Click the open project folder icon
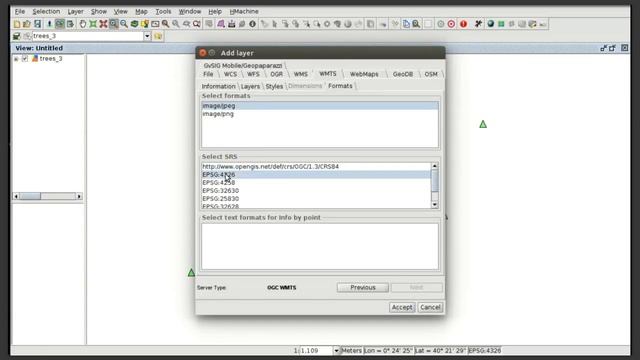640x360 pixels. pyautogui.click(x=27, y=24)
